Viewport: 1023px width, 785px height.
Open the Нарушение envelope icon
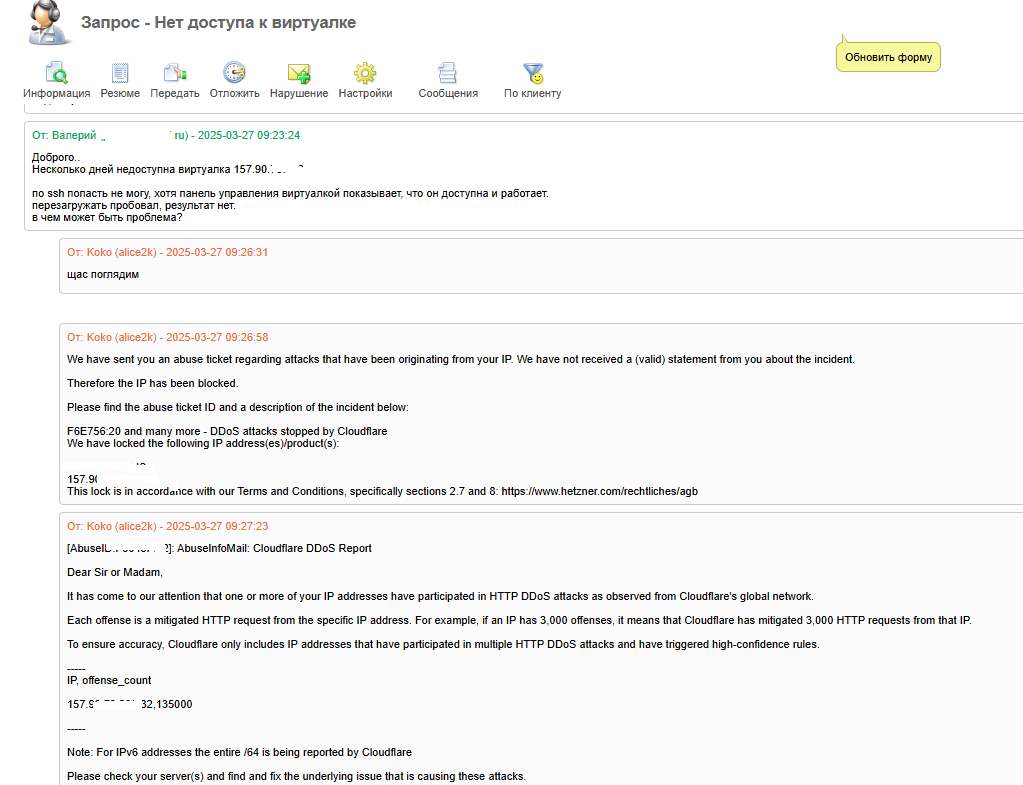(299, 73)
